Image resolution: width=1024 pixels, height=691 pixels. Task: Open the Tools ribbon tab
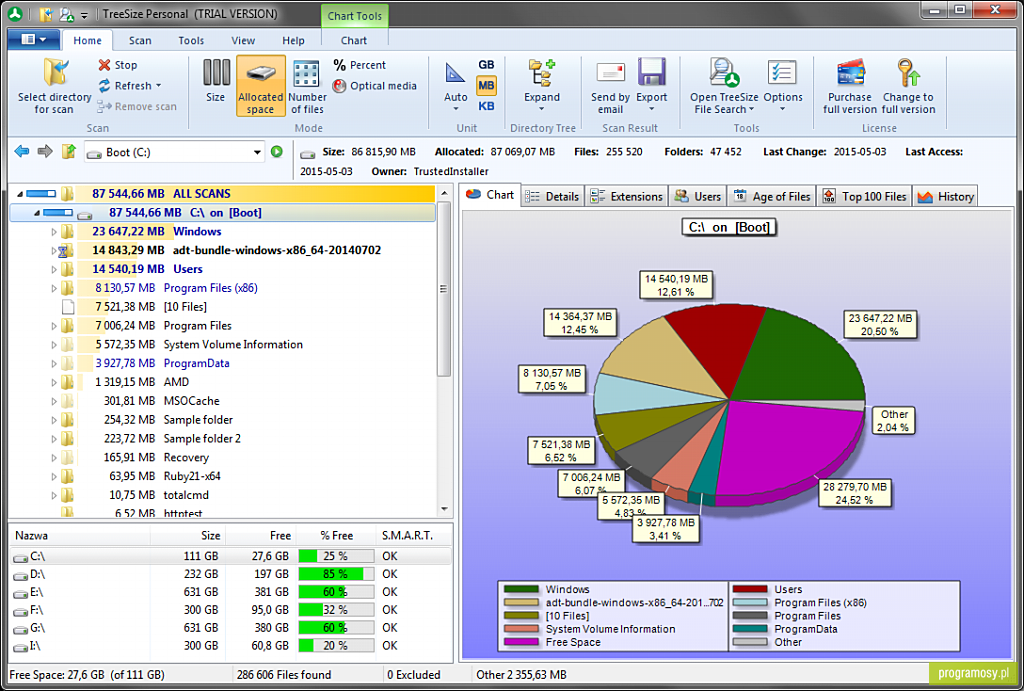click(x=191, y=40)
